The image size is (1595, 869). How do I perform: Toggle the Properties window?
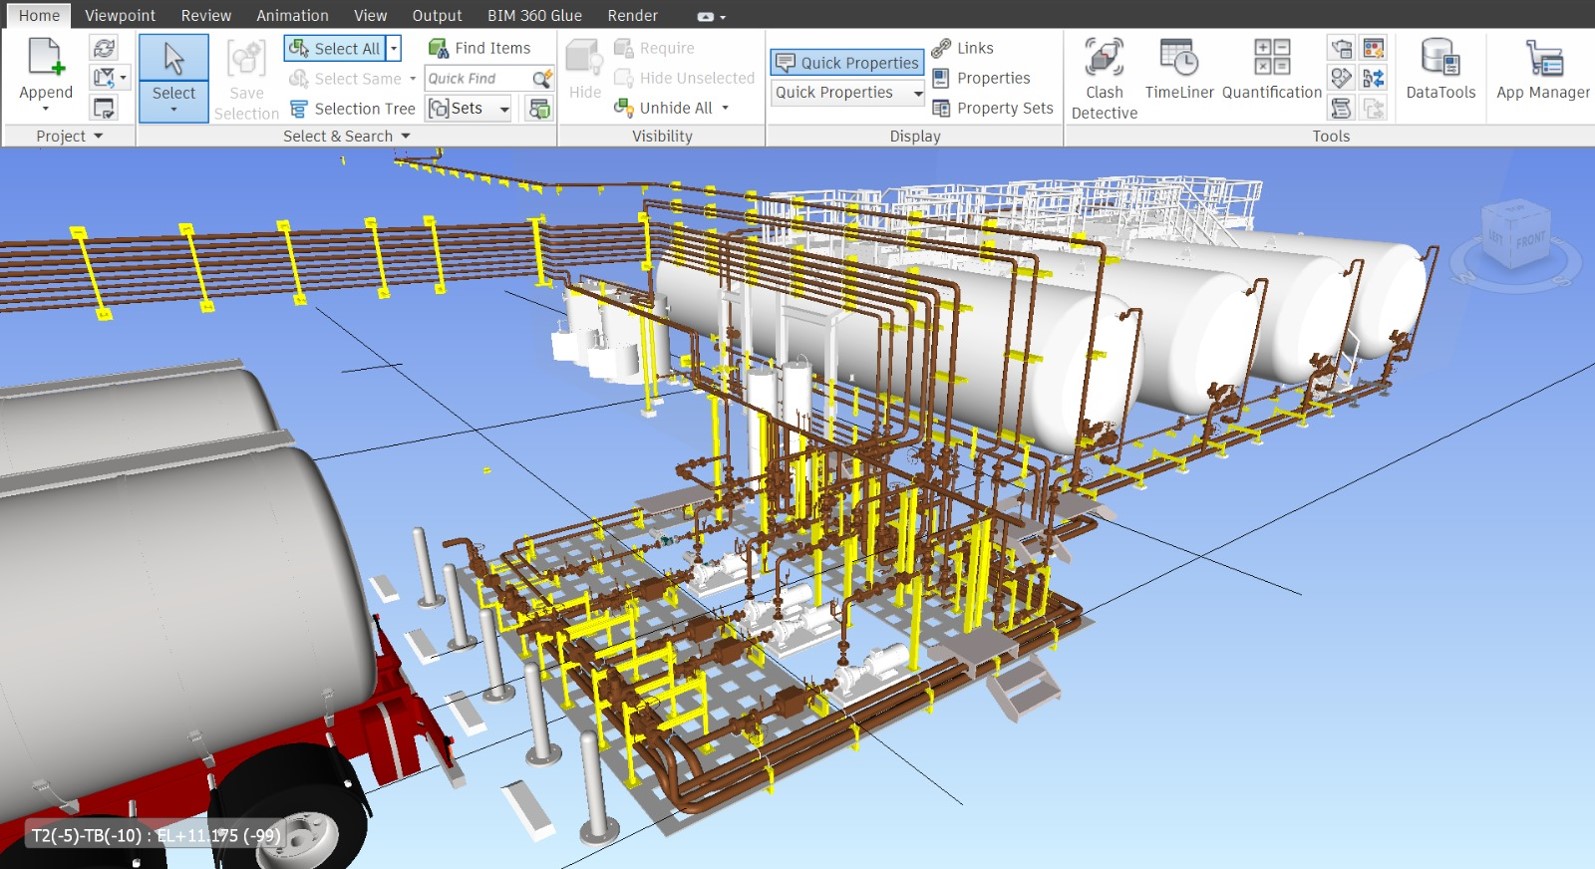[x=981, y=78]
